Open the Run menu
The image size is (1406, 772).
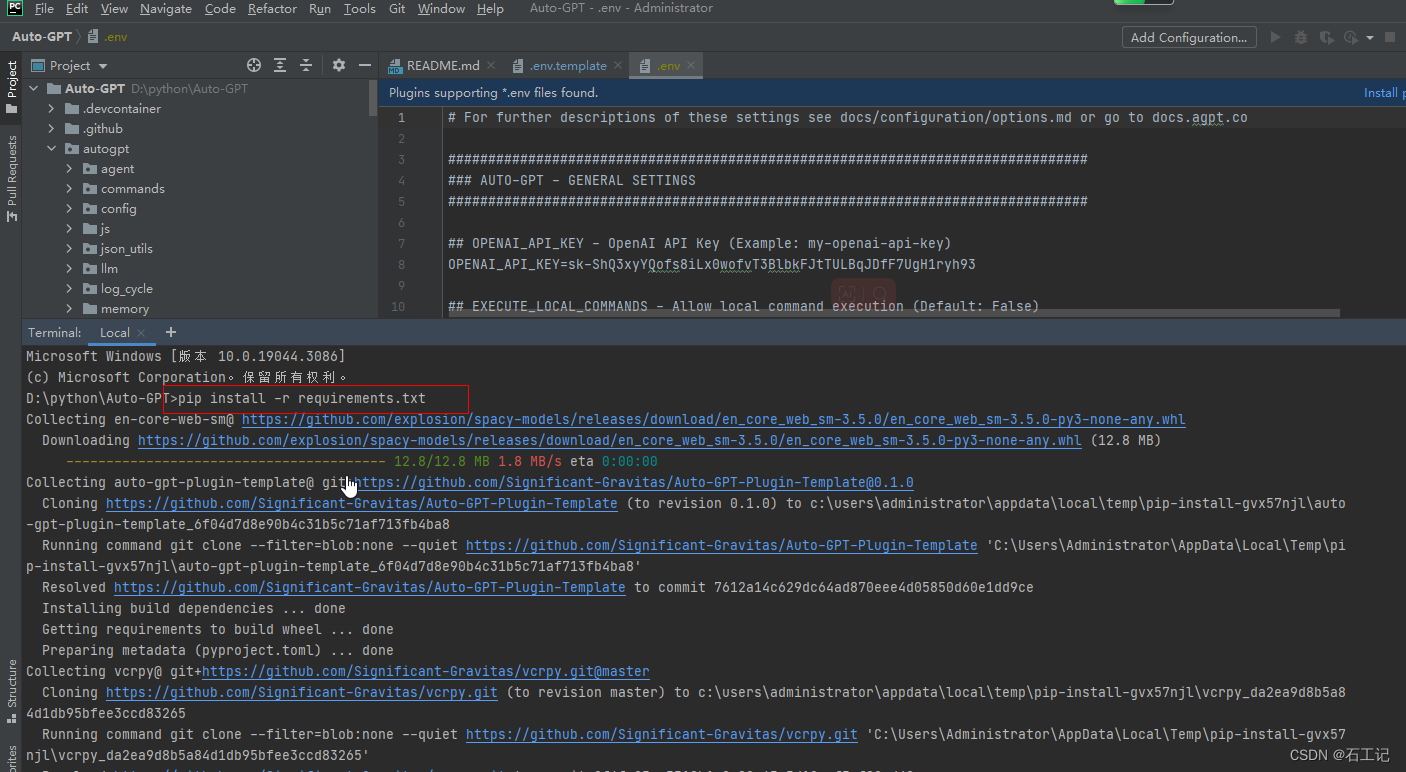(320, 8)
